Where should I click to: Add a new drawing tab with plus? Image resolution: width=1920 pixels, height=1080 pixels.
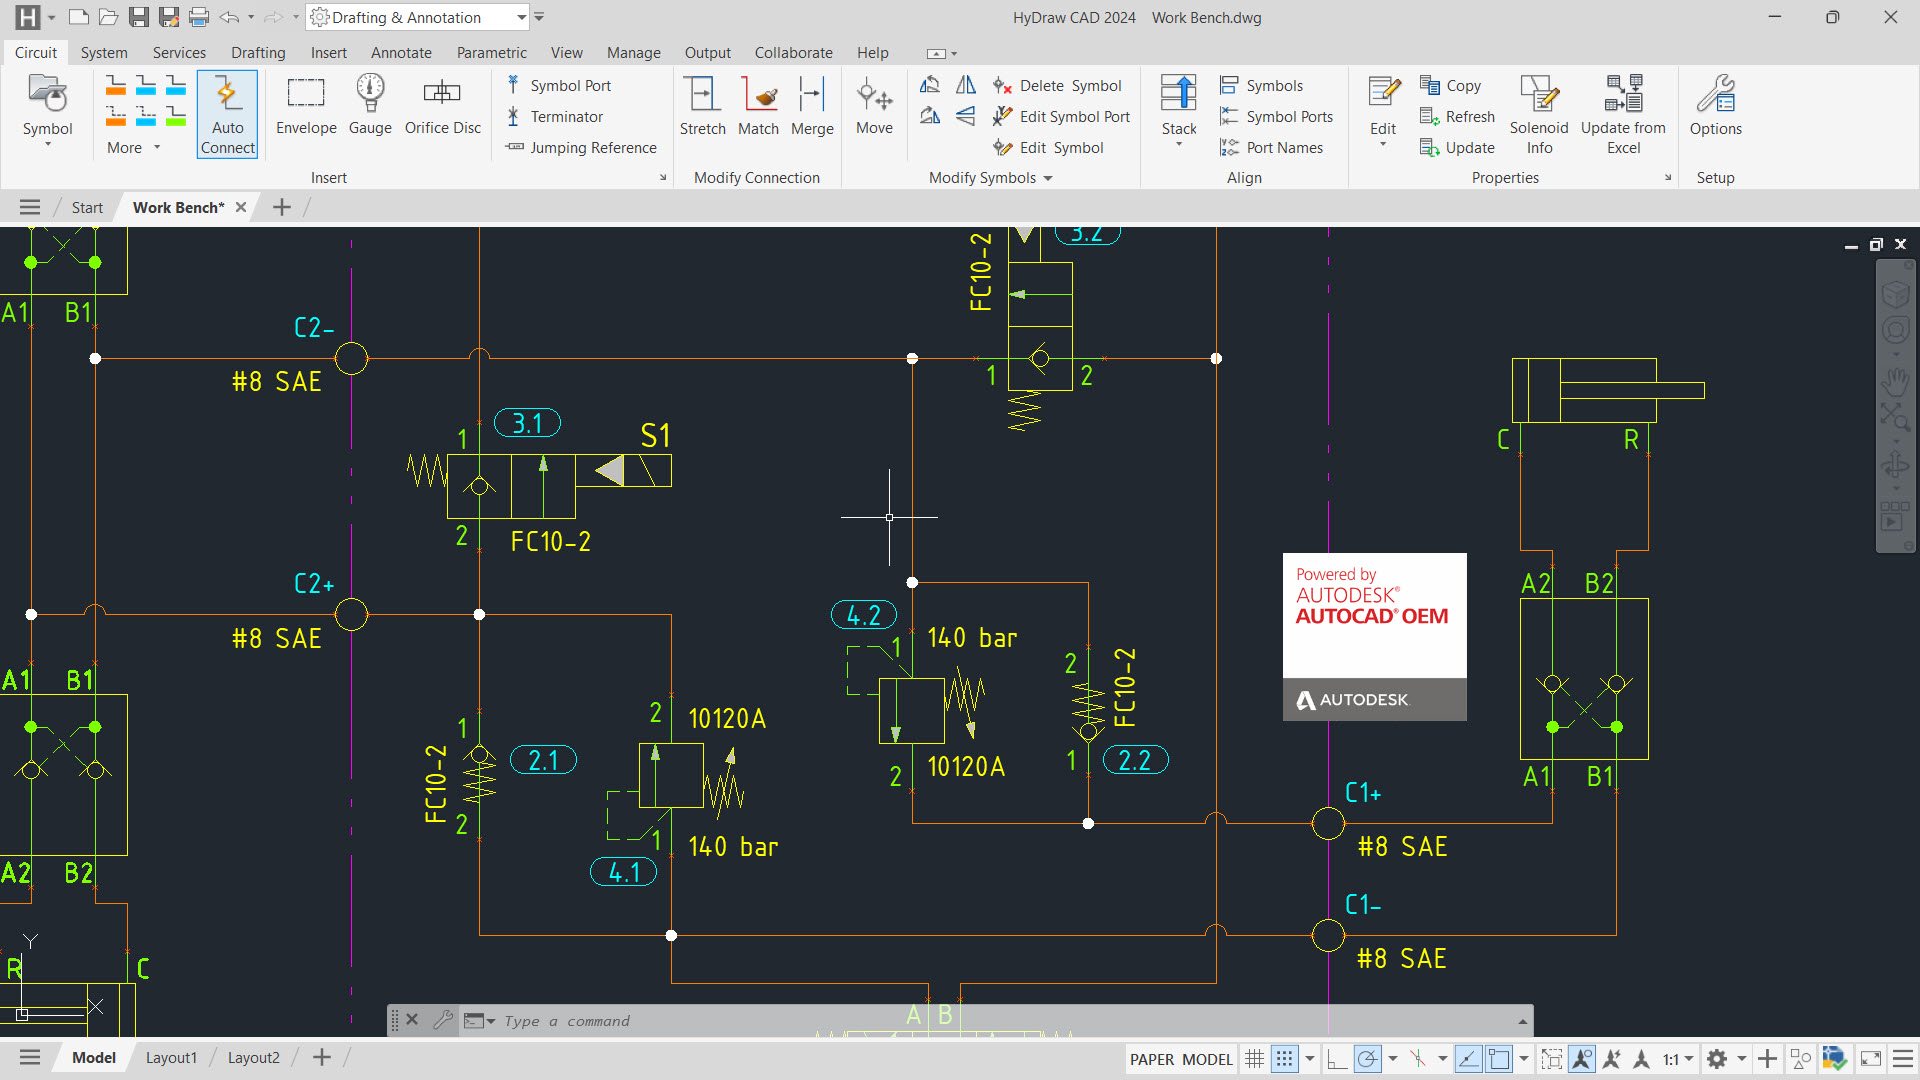(x=282, y=207)
